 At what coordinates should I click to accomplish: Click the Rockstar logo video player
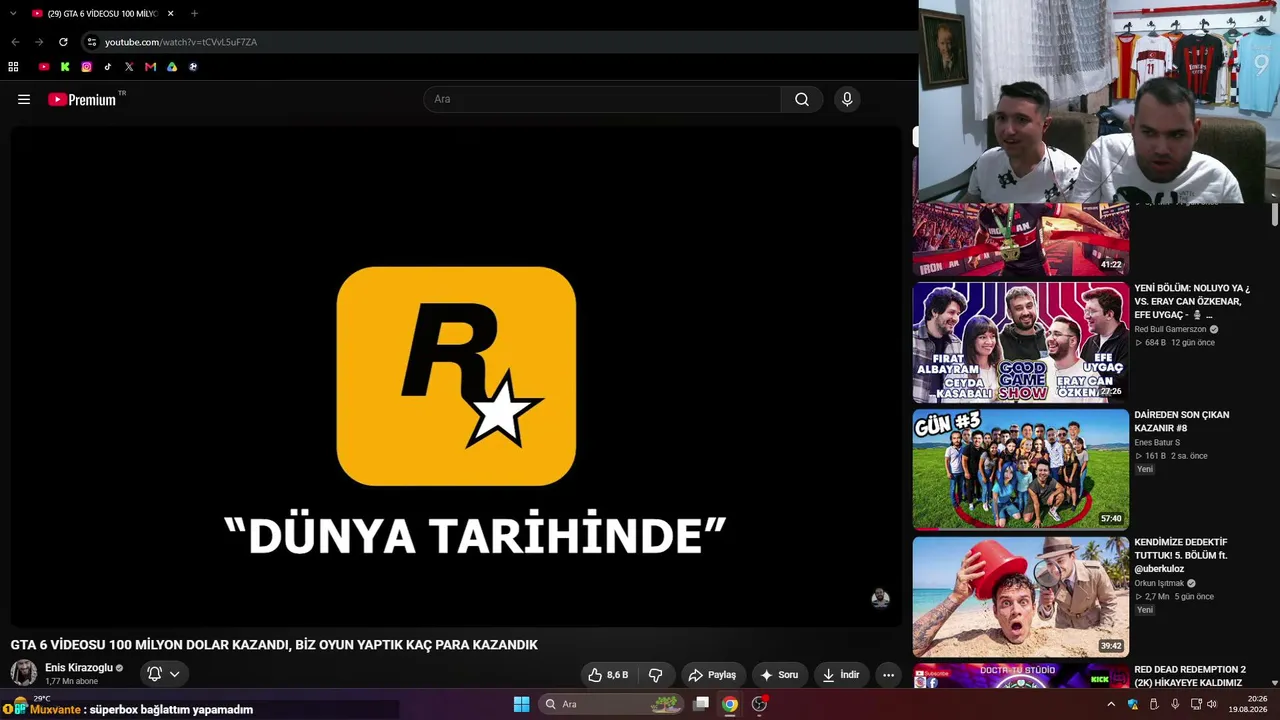click(x=456, y=376)
